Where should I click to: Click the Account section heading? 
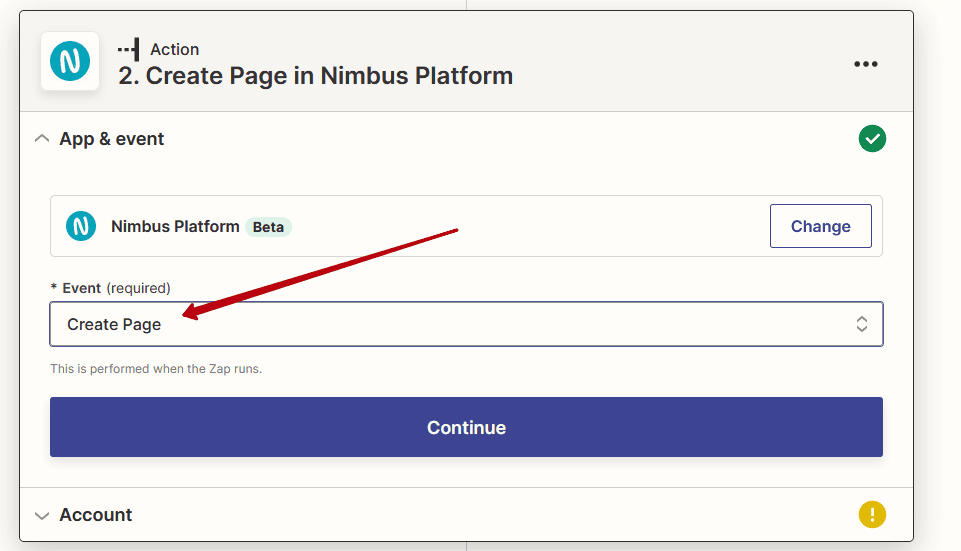click(96, 515)
